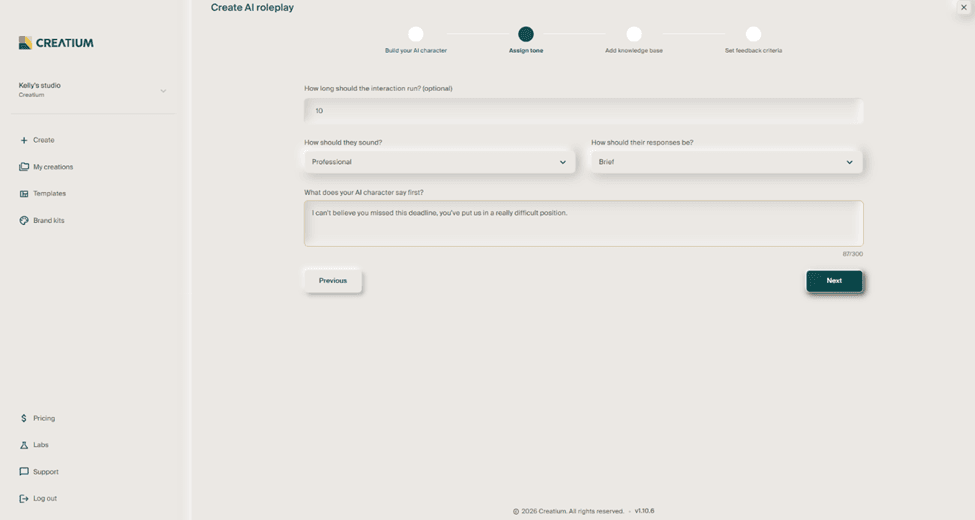This screenshot has width=975, height=520.
Task: Click the Next button
Action: [834, 281]
